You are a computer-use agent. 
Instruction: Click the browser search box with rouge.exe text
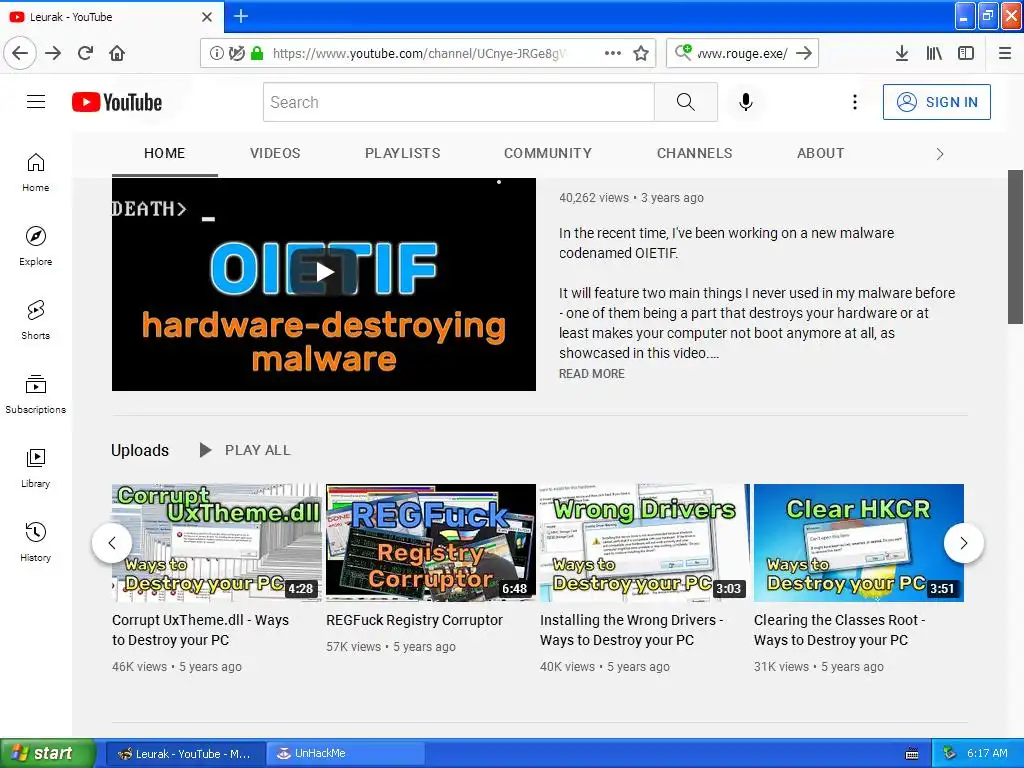coord(743,53)
